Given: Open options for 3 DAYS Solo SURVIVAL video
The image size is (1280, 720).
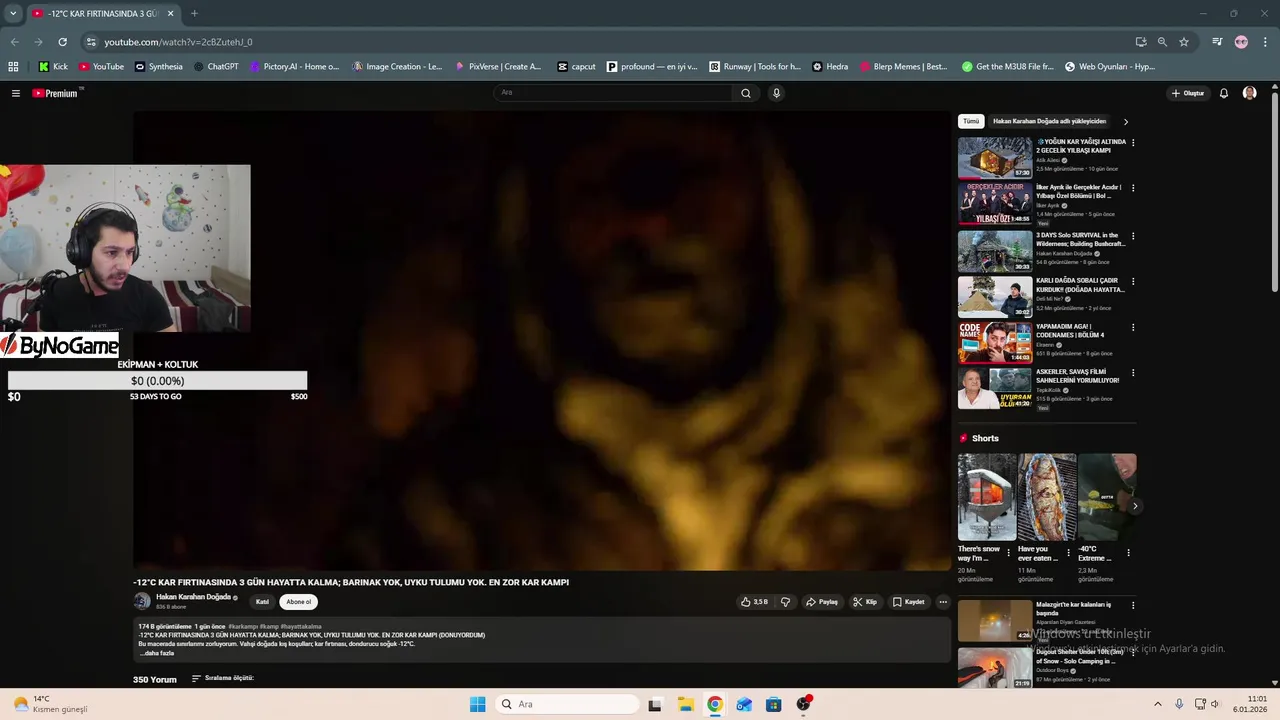Looking at the screenshot, I should tap(1133, 236).
